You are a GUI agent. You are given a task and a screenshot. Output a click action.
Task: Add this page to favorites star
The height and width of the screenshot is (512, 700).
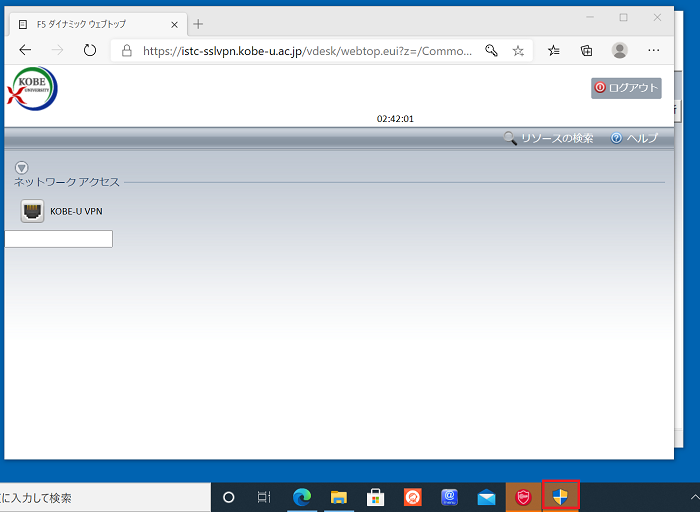point(518,51)
